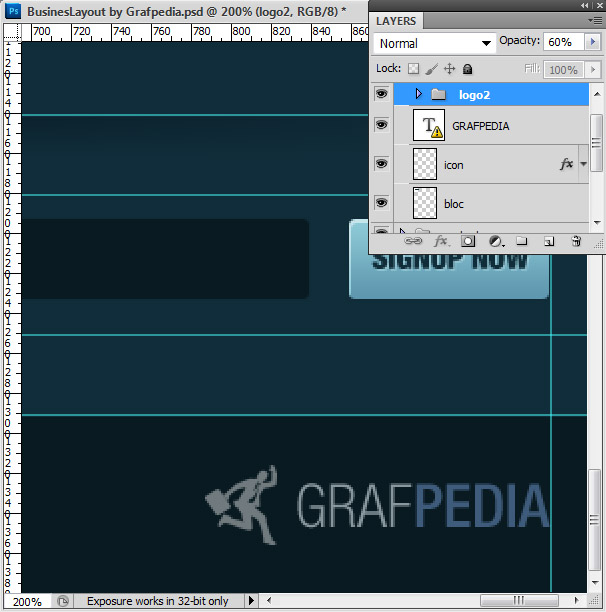Click the 'Fill:' label

click(x=532, y=69)
